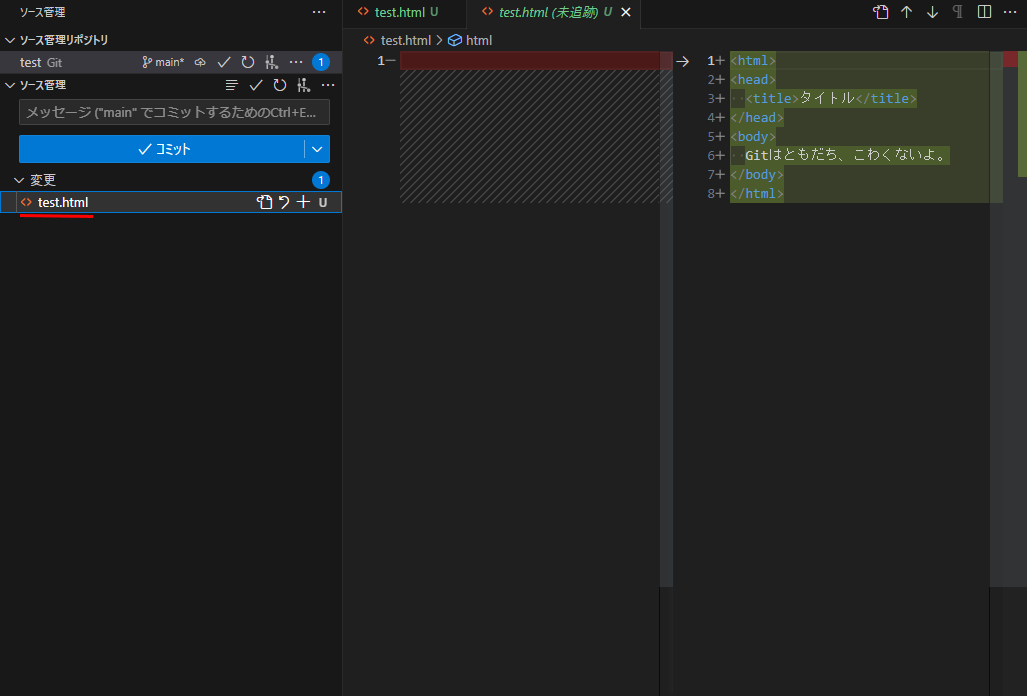Image resolution: width=1027 pixels, height=696 pixels.
Task: Click the U untracked status on the test.html row
Action: 323,202
